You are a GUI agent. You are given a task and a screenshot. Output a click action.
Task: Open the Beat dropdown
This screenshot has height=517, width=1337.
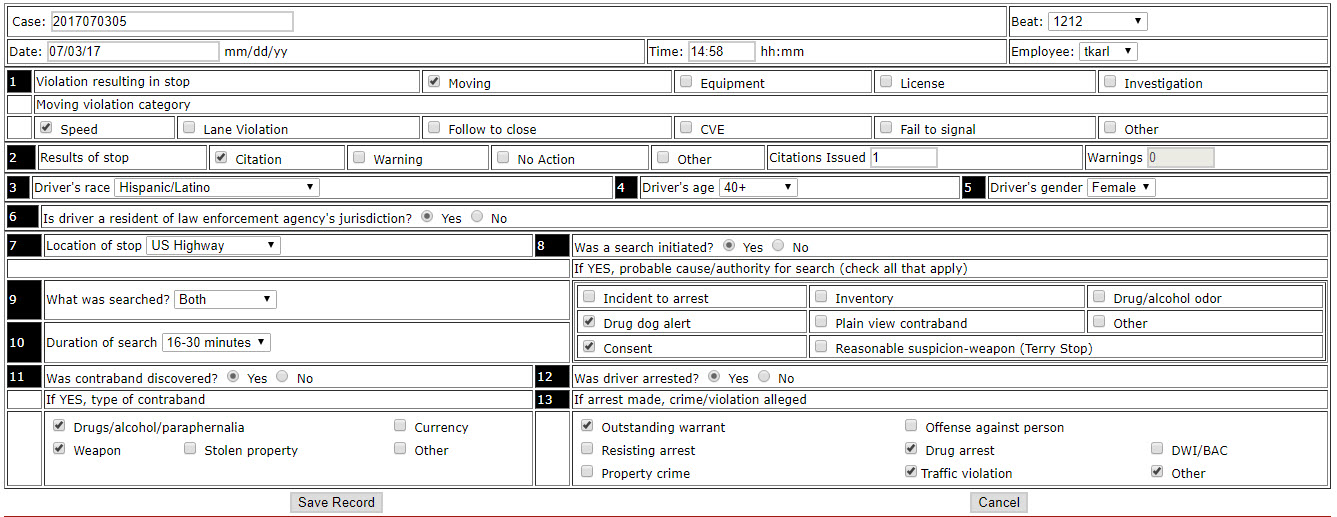click(x=1097, y=21)
